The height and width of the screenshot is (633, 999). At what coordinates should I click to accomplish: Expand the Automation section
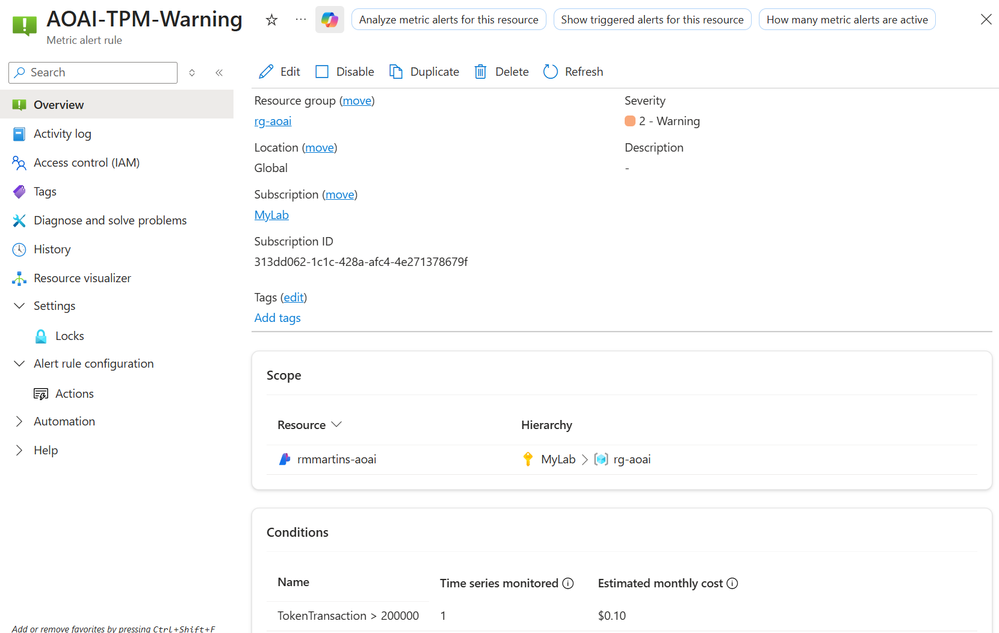click(x=19, y=422)
